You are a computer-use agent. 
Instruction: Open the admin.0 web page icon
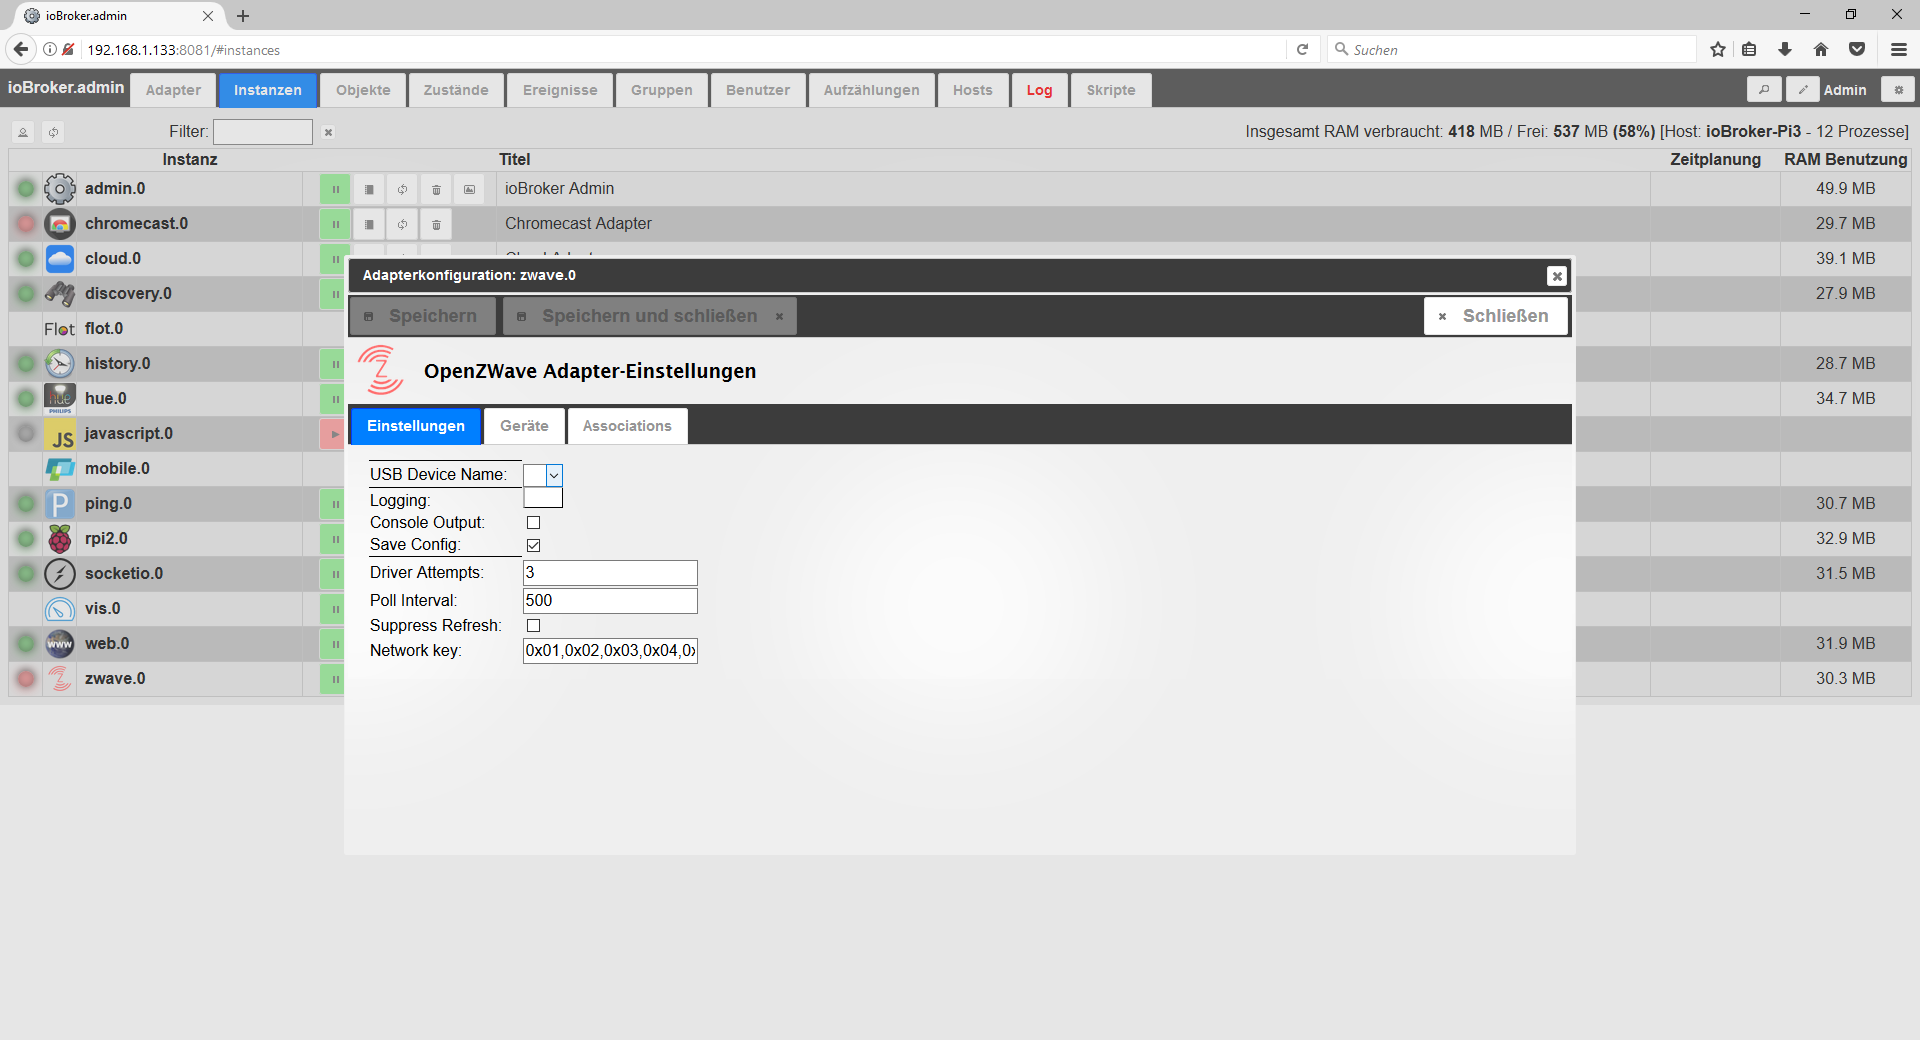470,189
